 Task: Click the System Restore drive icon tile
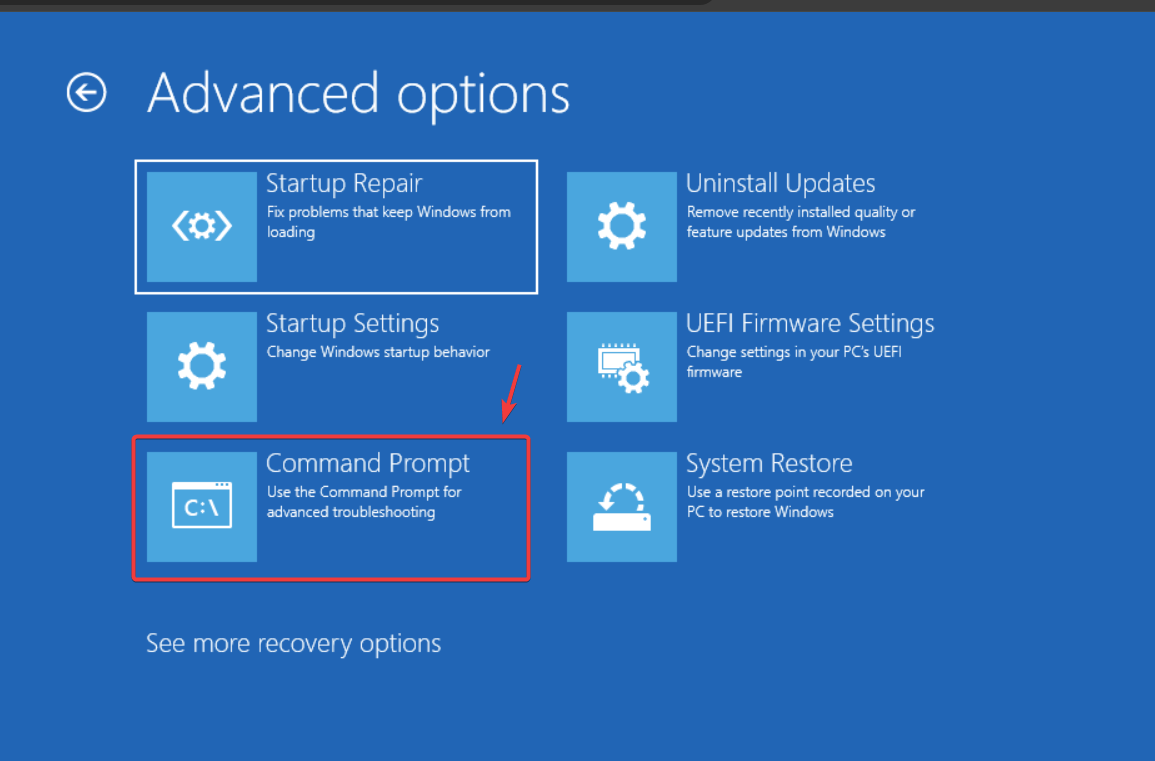point(622,507)
